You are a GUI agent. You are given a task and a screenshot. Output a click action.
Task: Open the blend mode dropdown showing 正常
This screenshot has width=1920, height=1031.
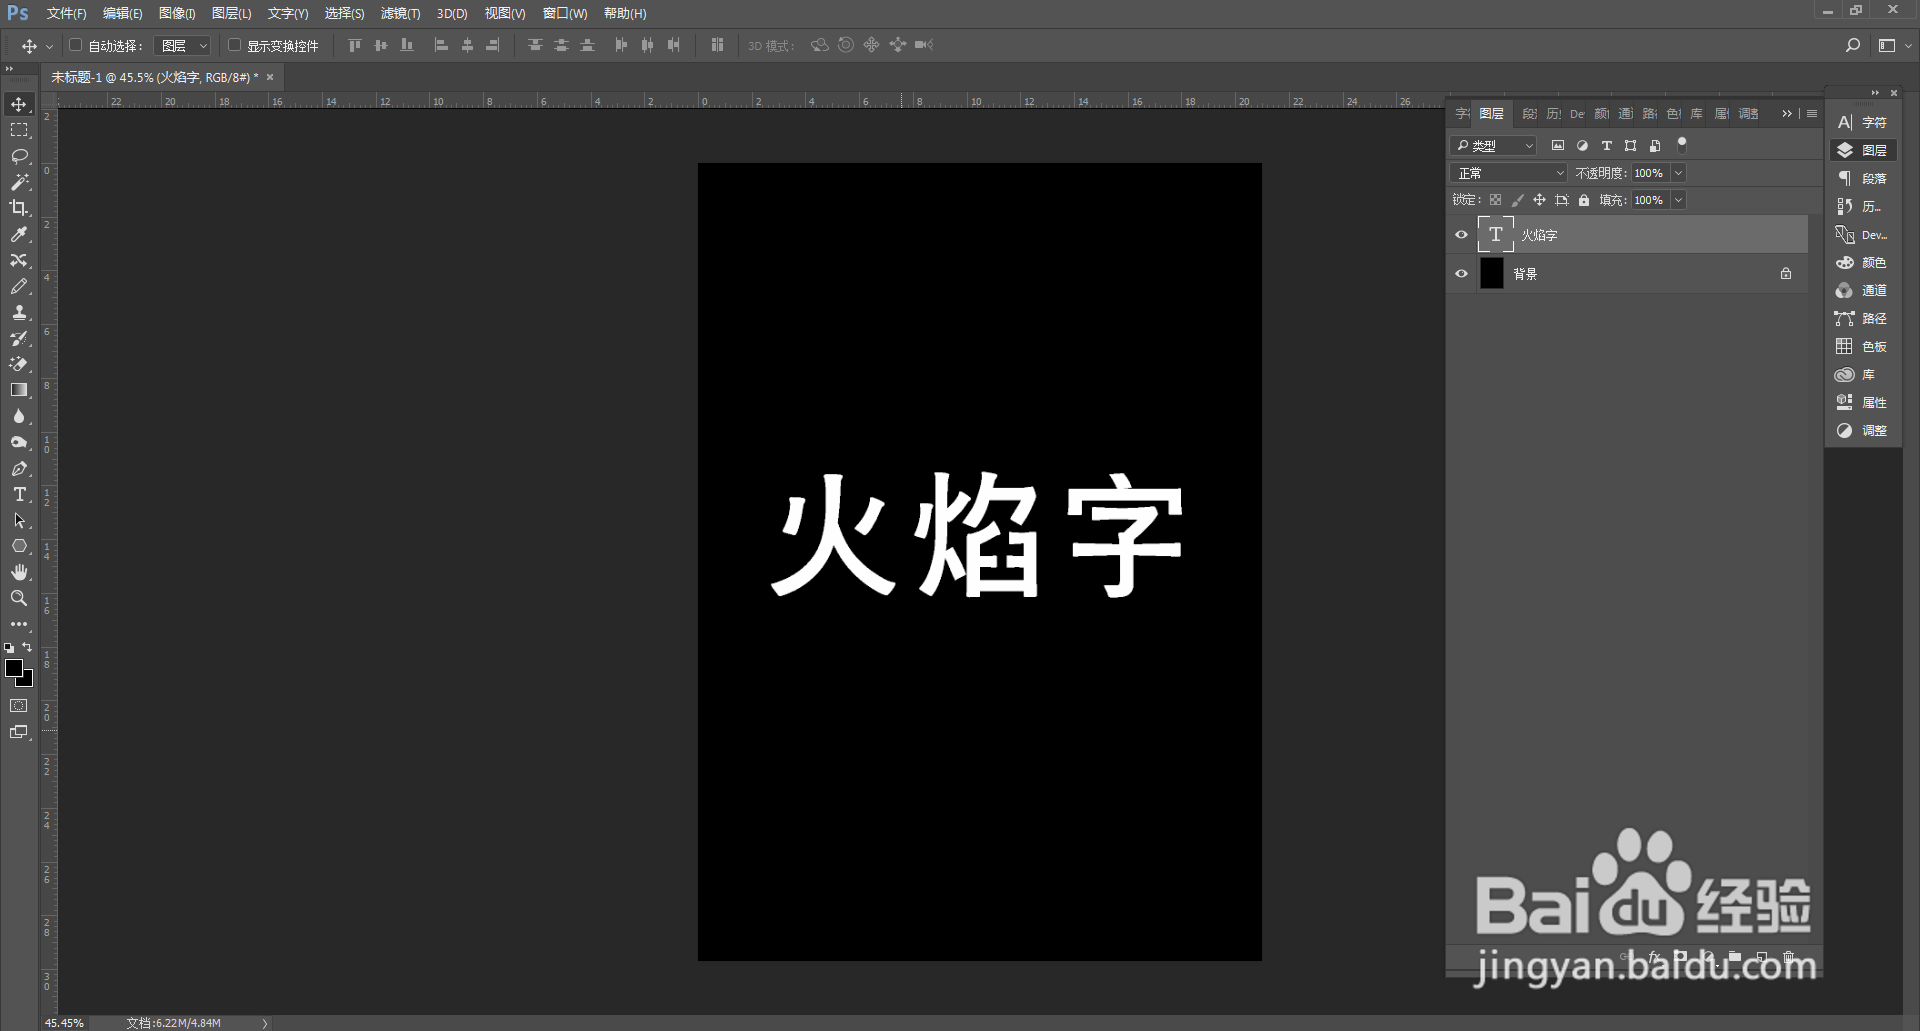(1507, 172)
